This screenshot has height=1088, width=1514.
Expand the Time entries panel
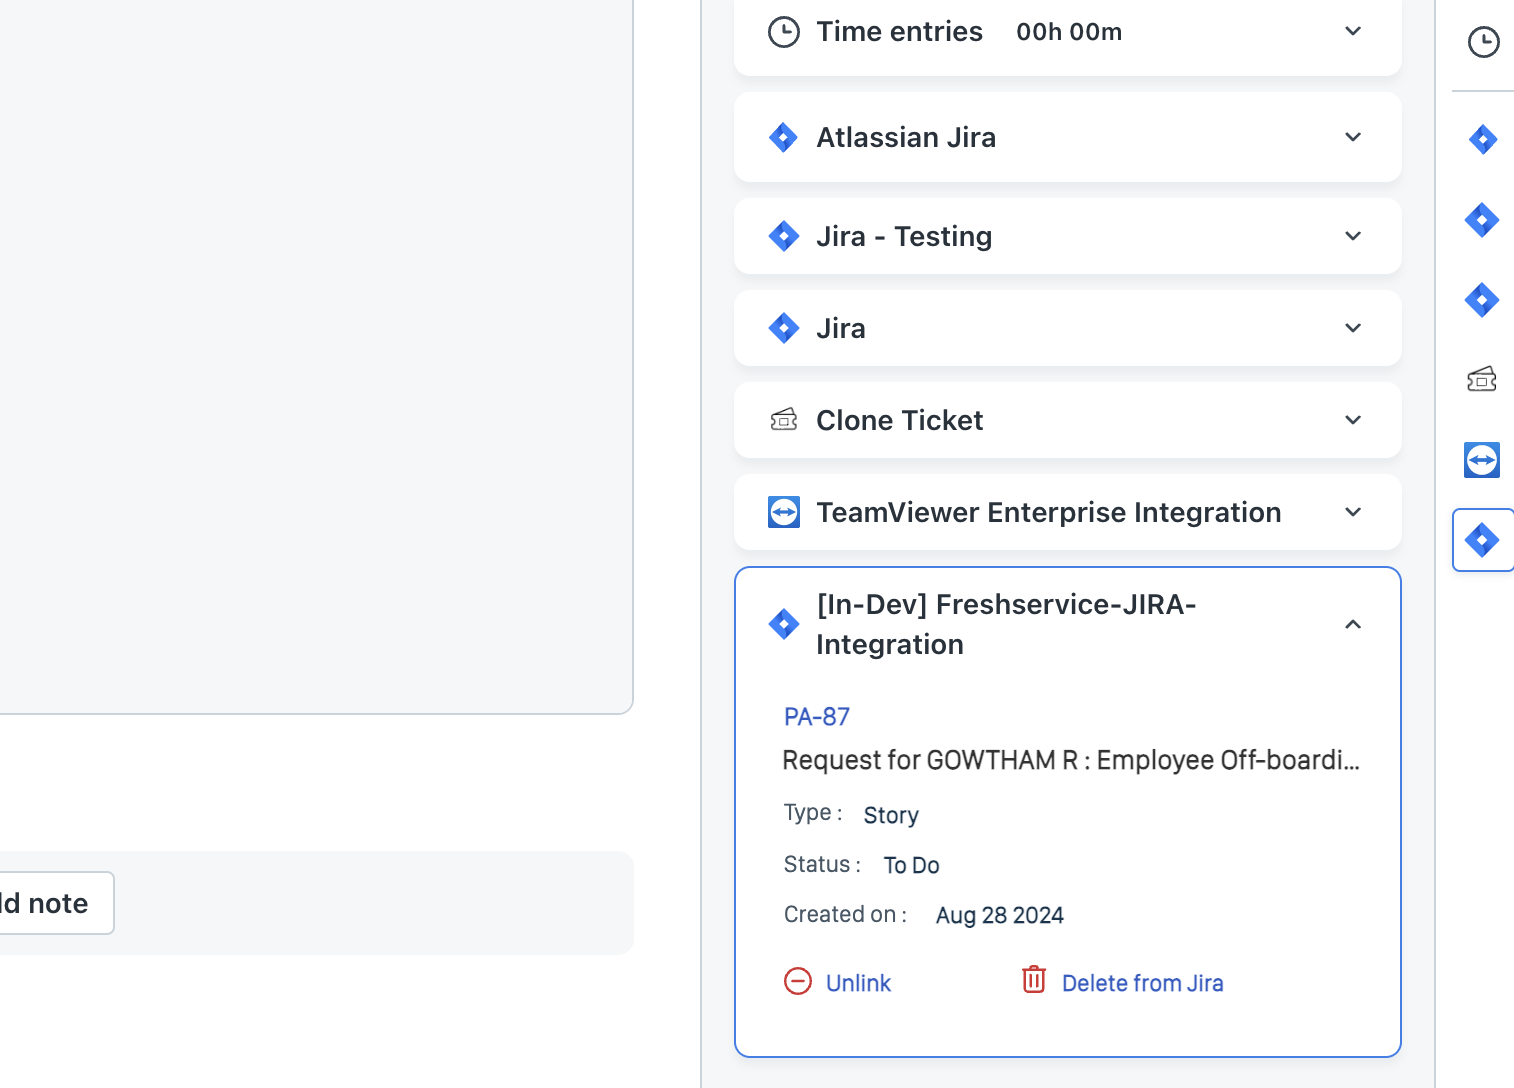click(x=1353, y=31)
